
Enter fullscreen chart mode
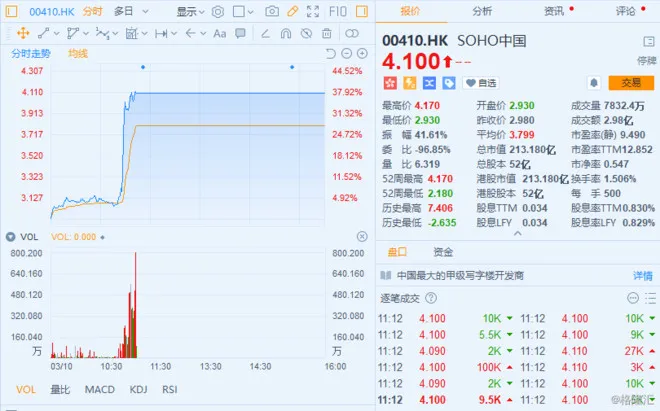click(313, 11)
